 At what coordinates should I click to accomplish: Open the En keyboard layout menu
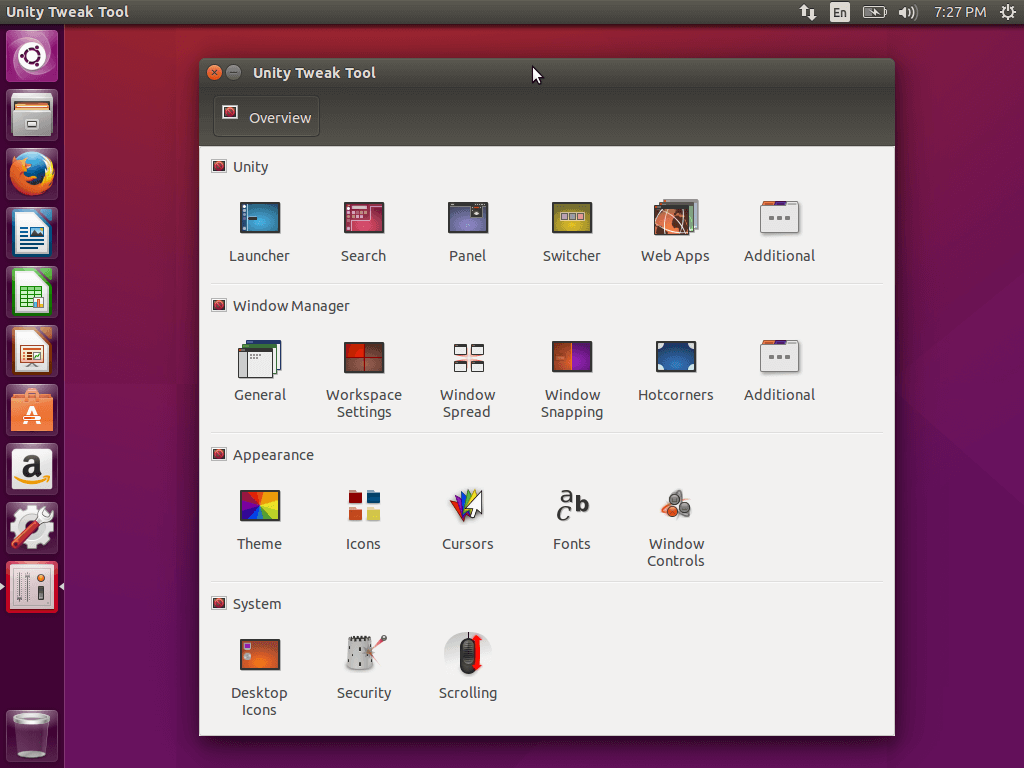click(840, 12)
